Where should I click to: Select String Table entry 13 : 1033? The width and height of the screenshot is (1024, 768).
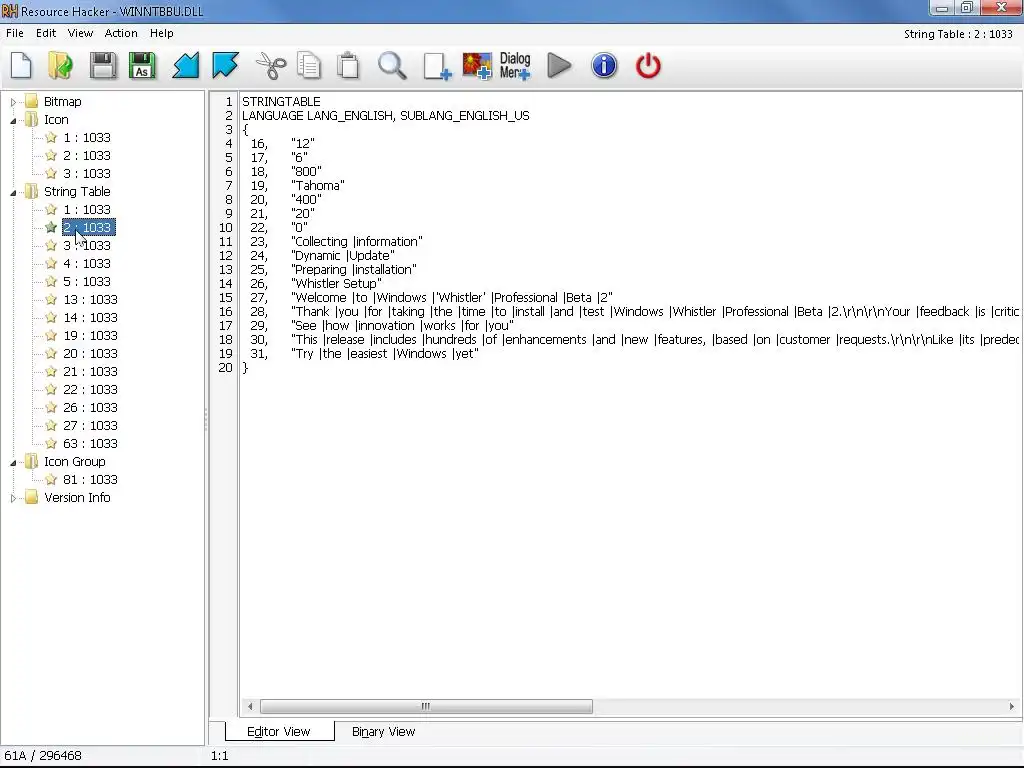click(x=90, y=300)
